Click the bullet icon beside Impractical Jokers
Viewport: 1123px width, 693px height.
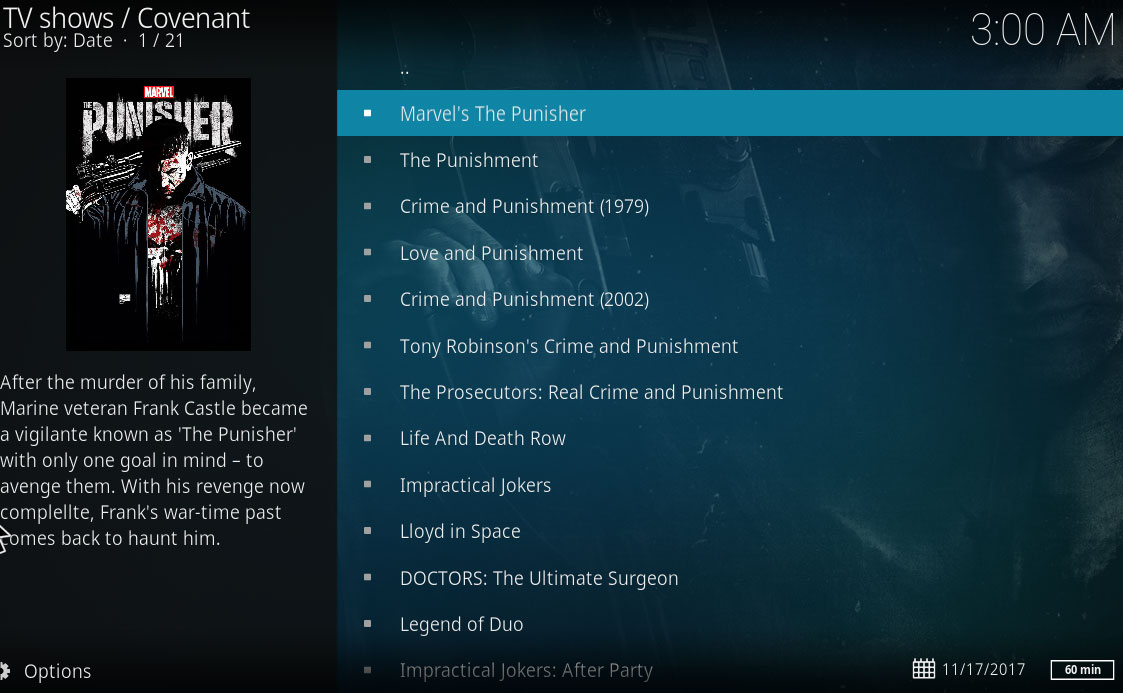coord(367,485)
